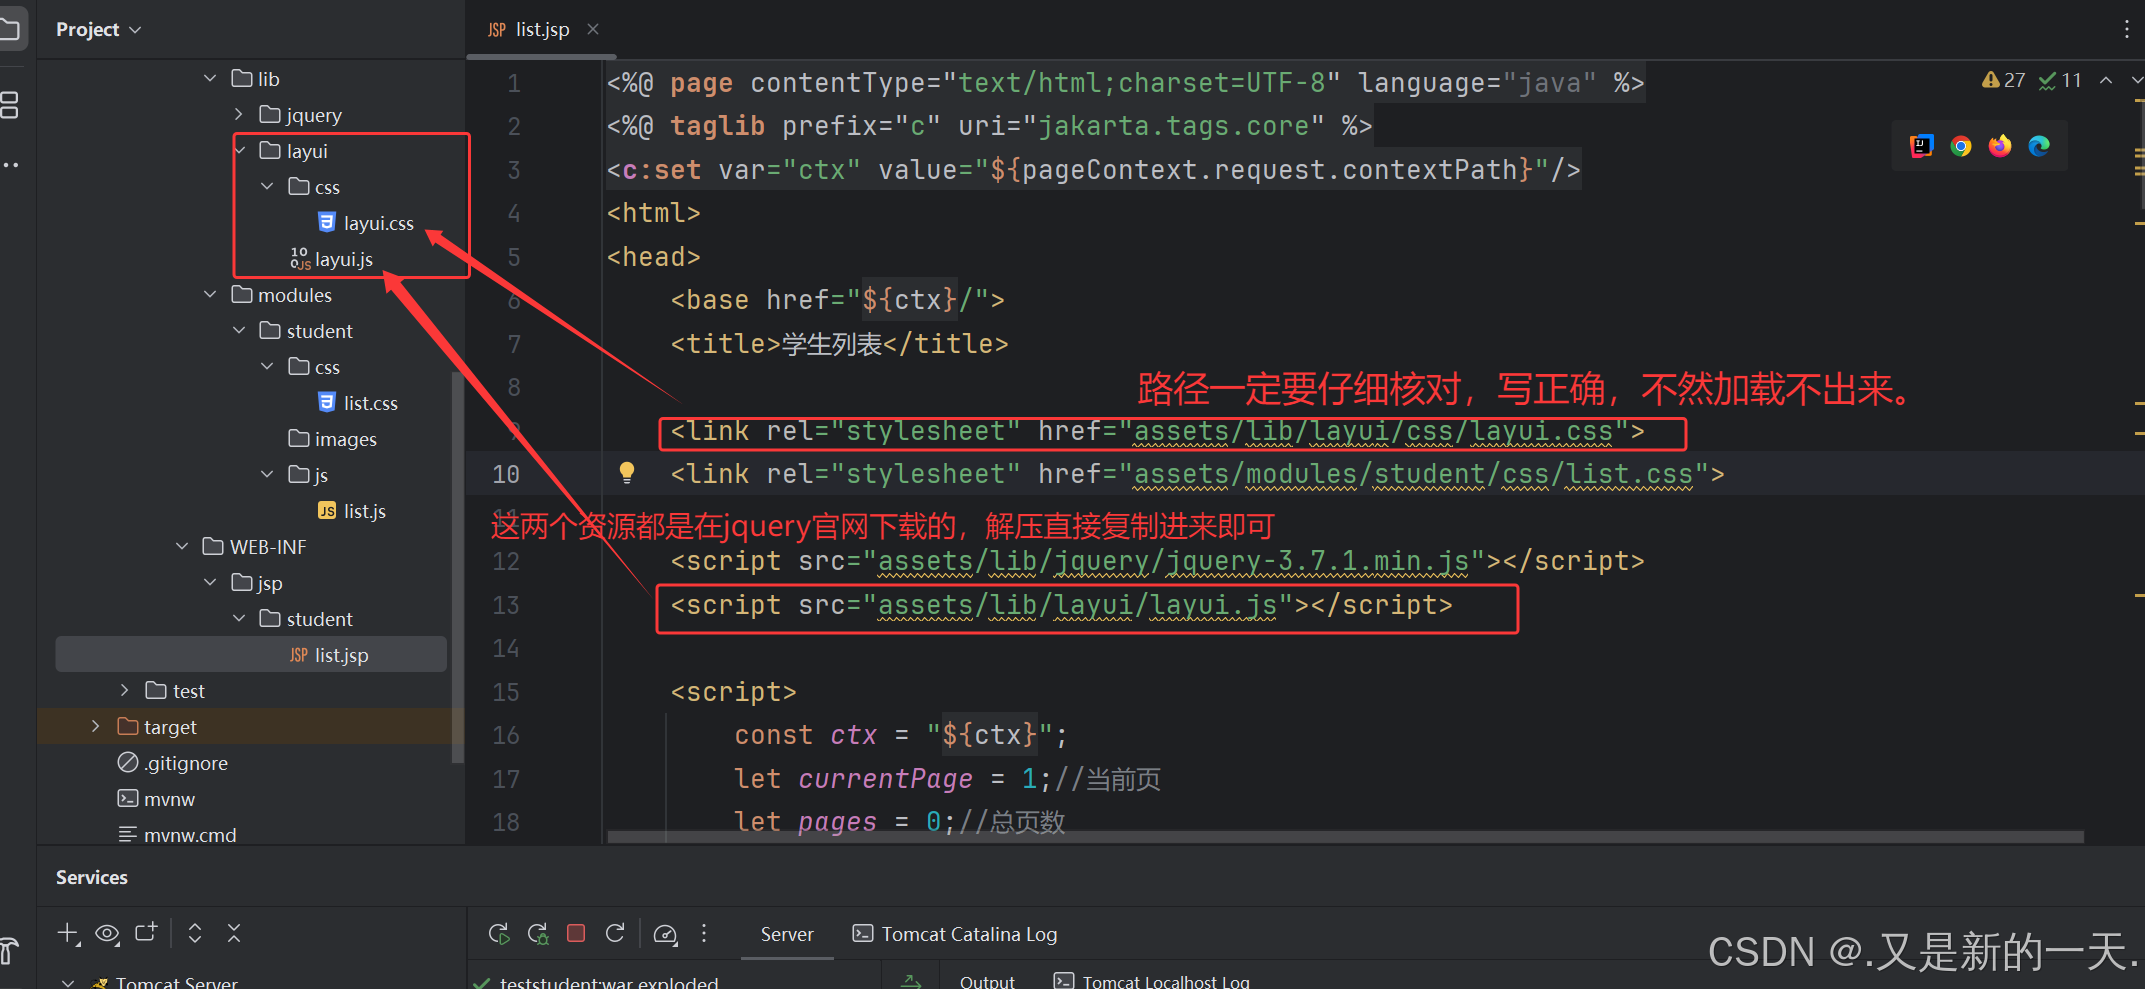
Task: Select list.js file in project tree
Action: point(352,511)
